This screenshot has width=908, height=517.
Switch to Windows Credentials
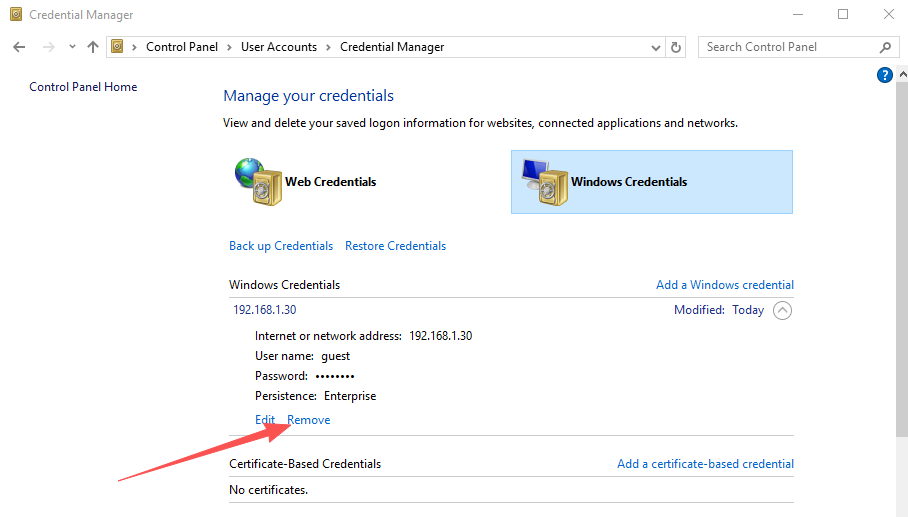click(651, 182)
